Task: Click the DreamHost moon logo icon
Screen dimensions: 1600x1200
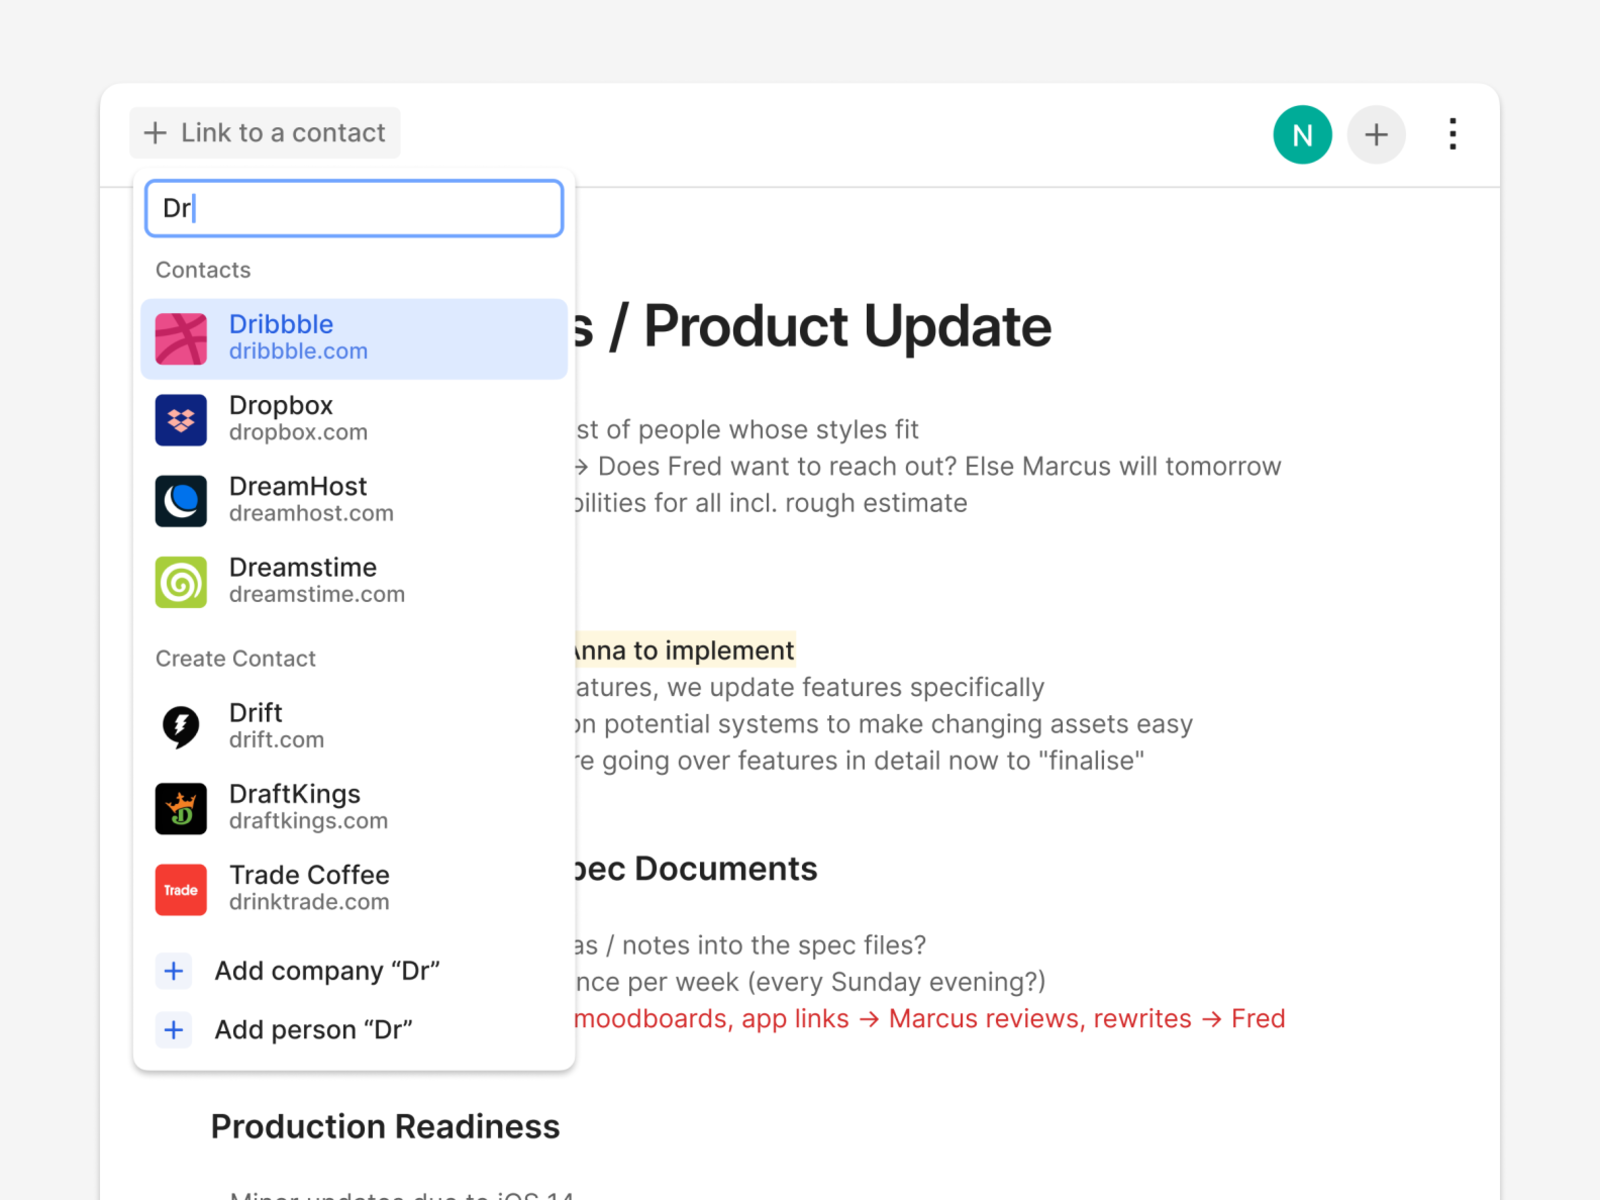Action: point(181,501)
